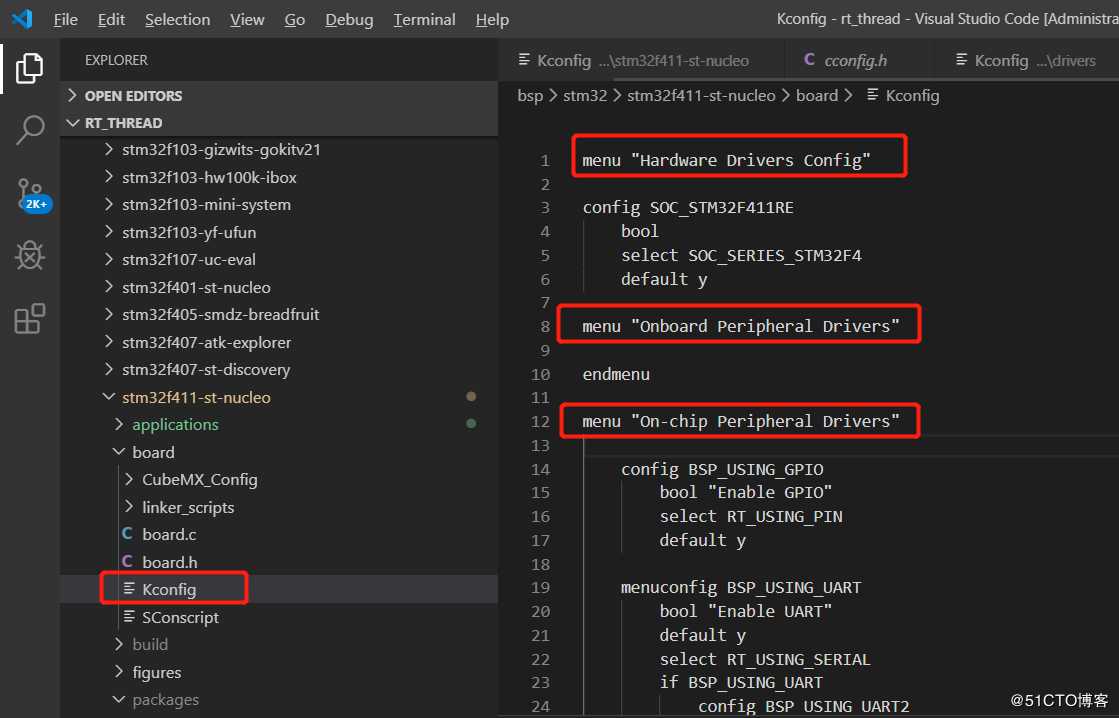Click file icon in Kconfig breadcrumb

coord(872,95)
